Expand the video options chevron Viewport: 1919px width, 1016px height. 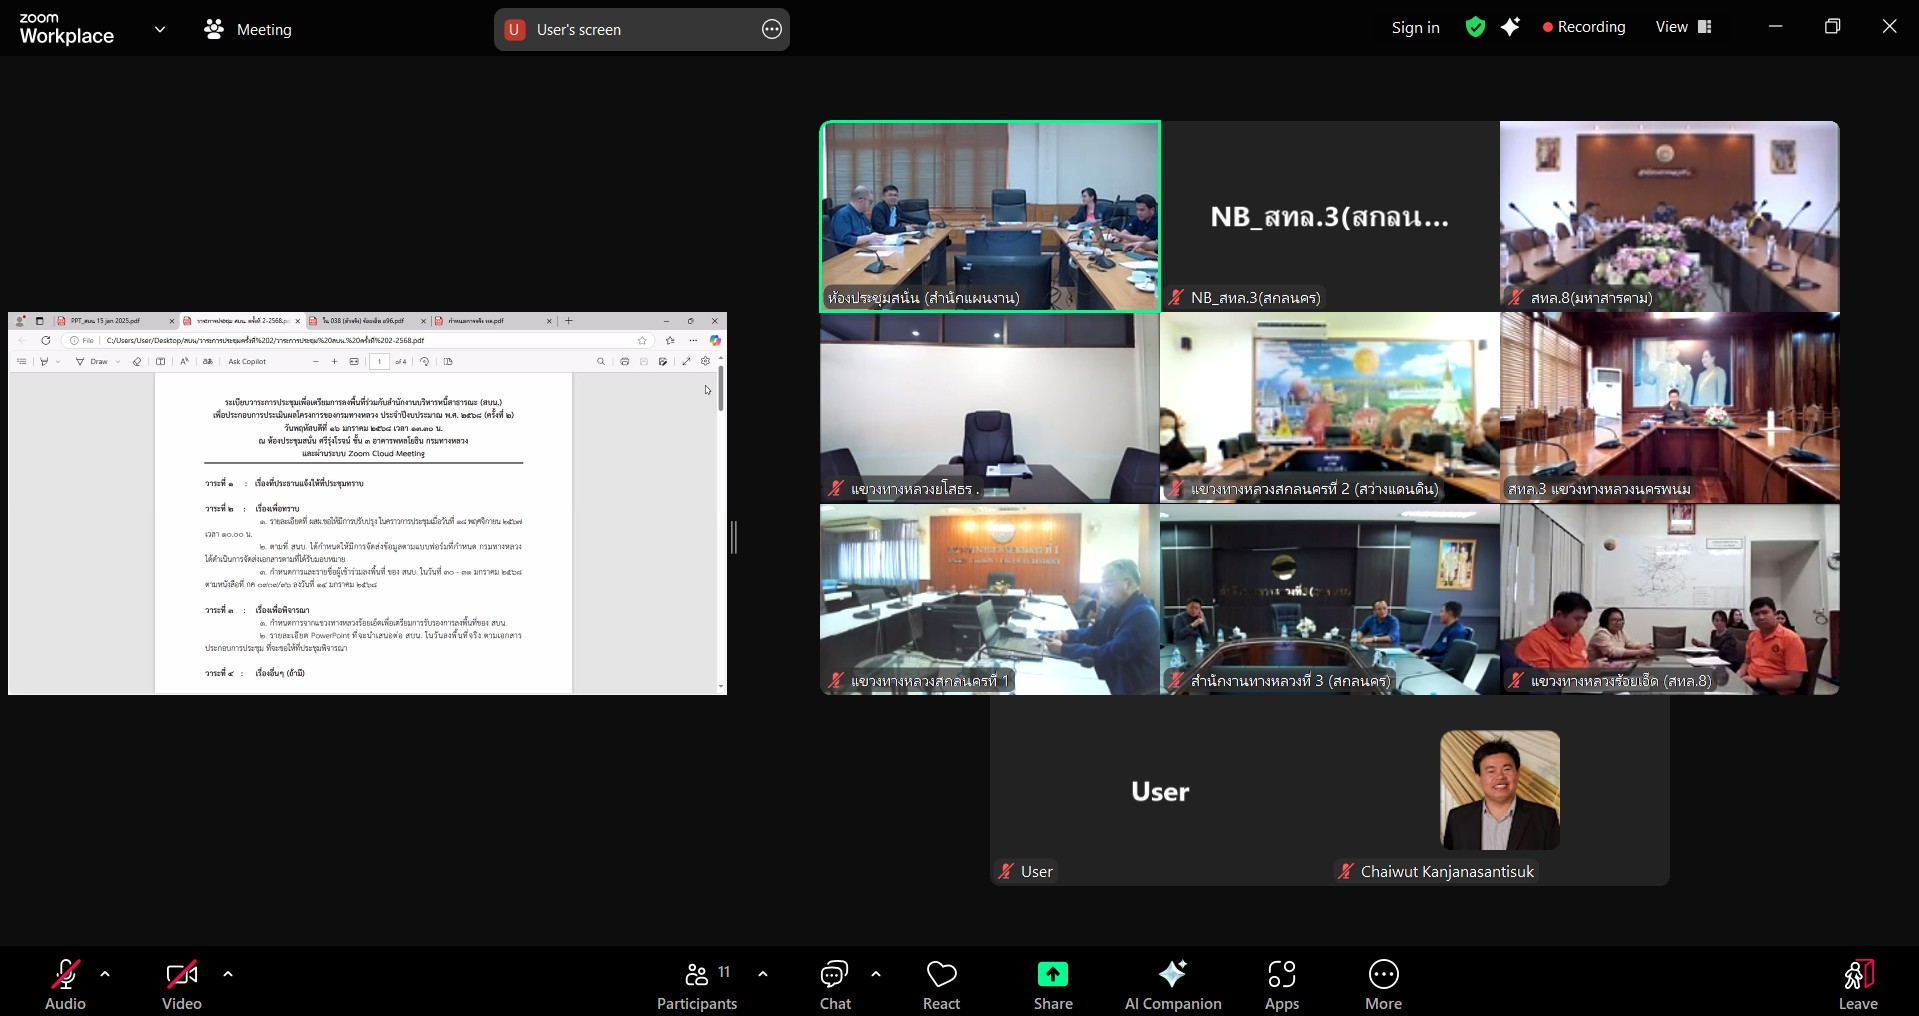click(228, 974)
